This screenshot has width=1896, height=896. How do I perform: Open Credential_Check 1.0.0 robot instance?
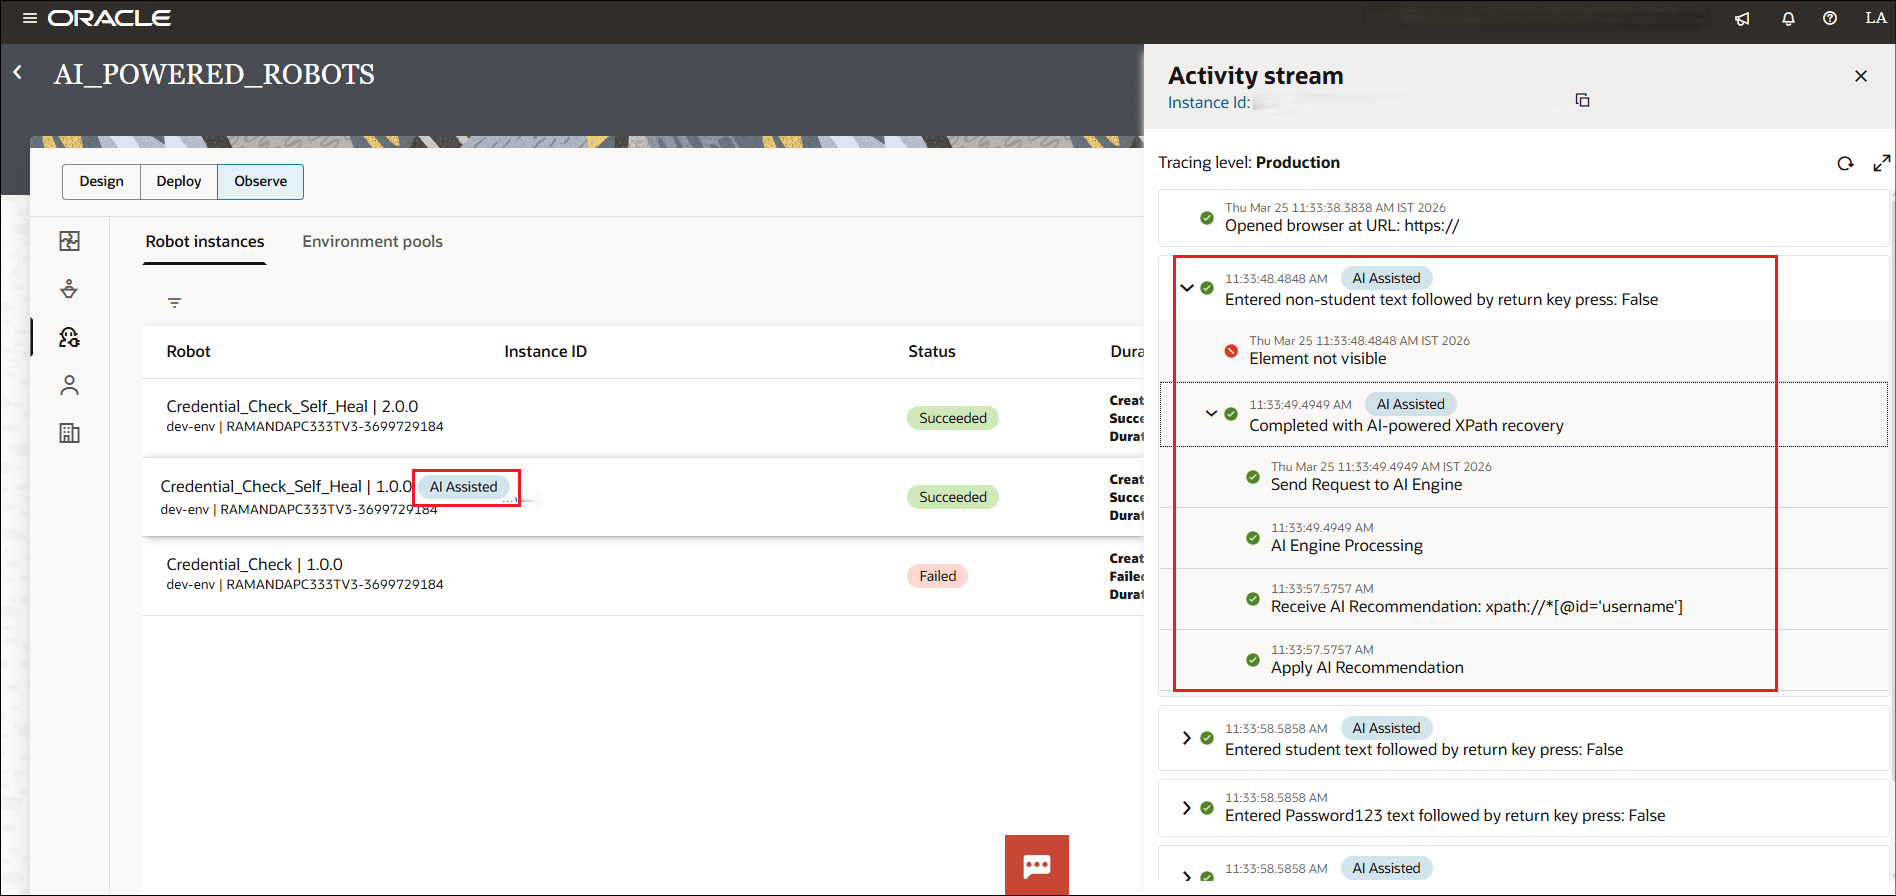[254, 564]
